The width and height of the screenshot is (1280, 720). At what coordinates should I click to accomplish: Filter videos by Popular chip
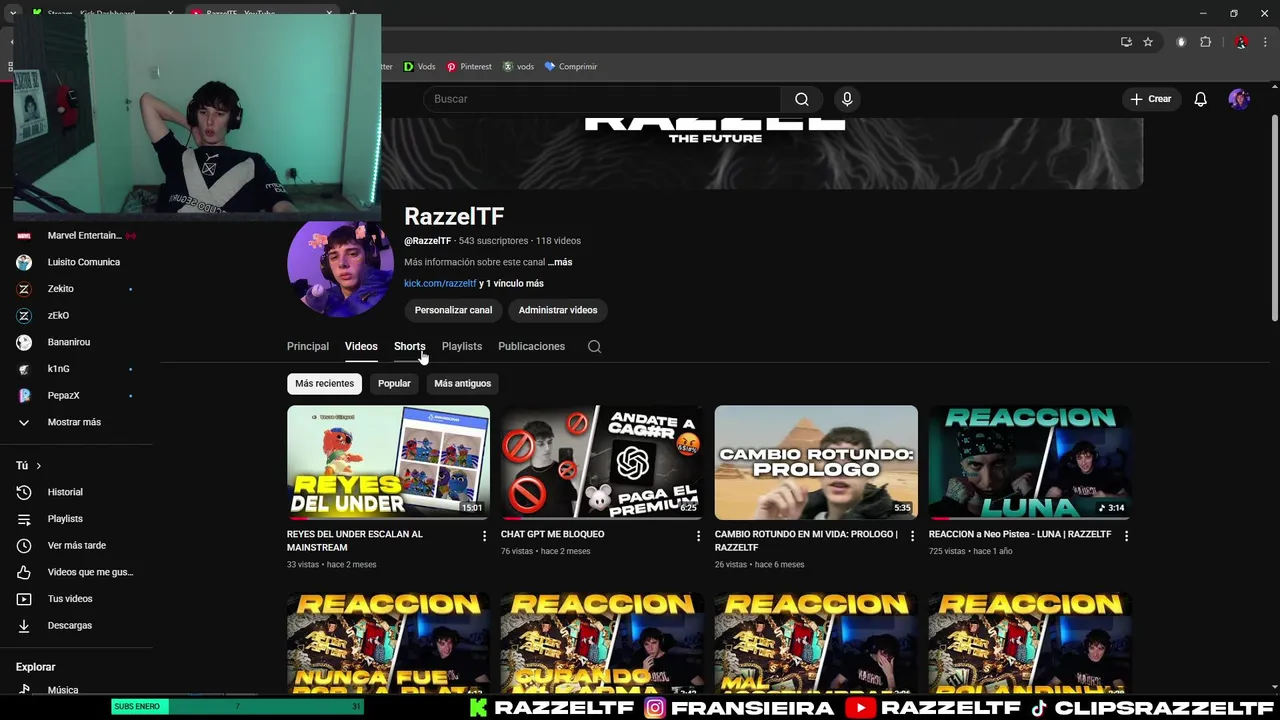coord(394,383)
